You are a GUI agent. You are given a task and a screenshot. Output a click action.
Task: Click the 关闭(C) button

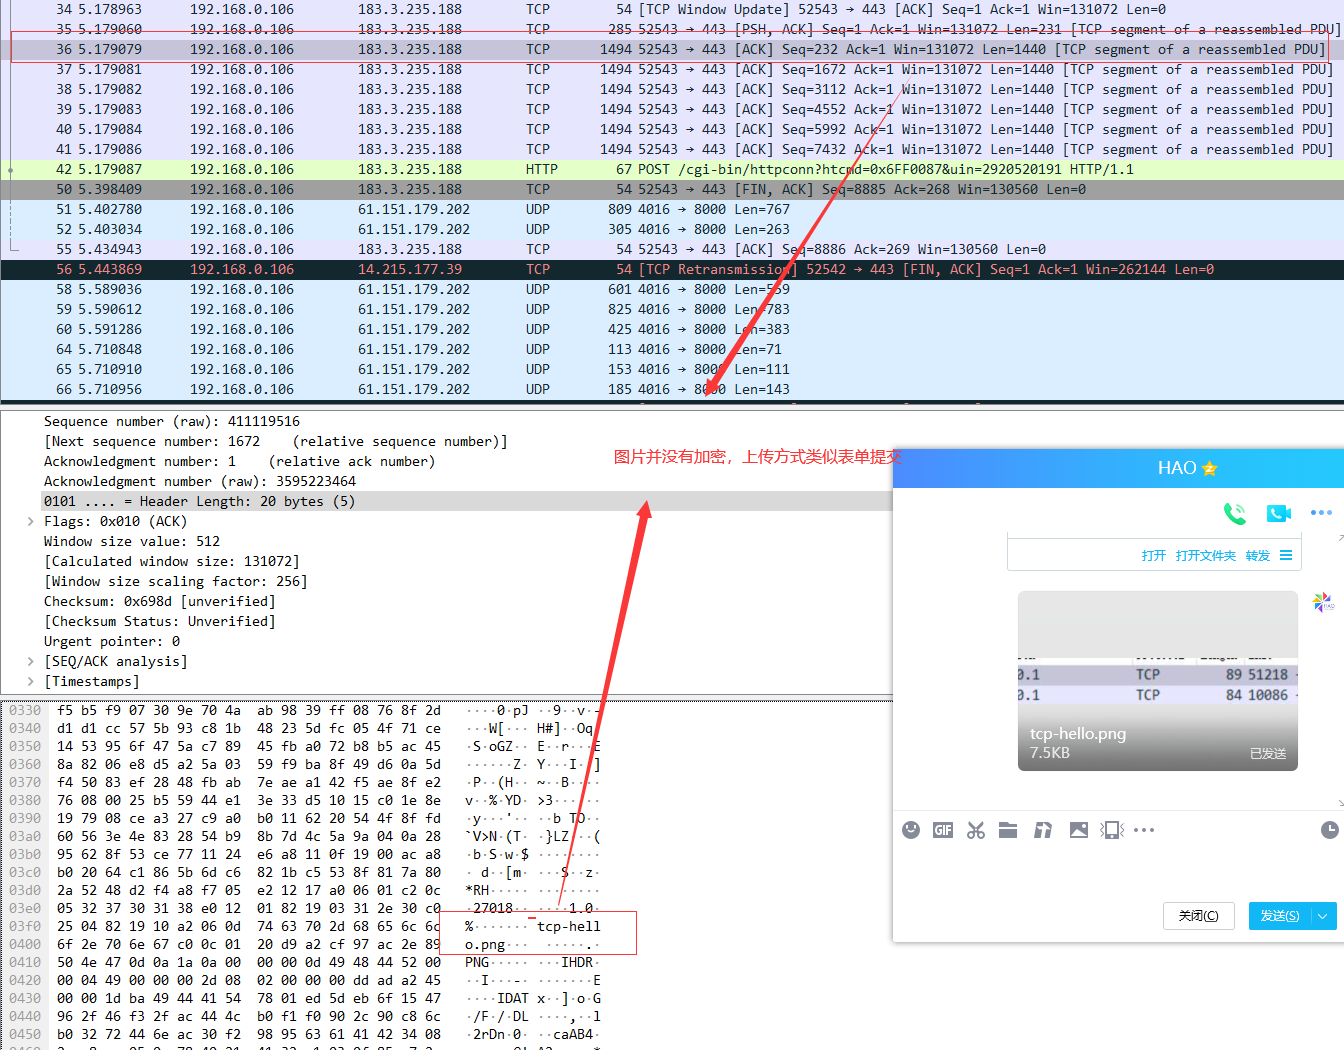click(1199, 916)
